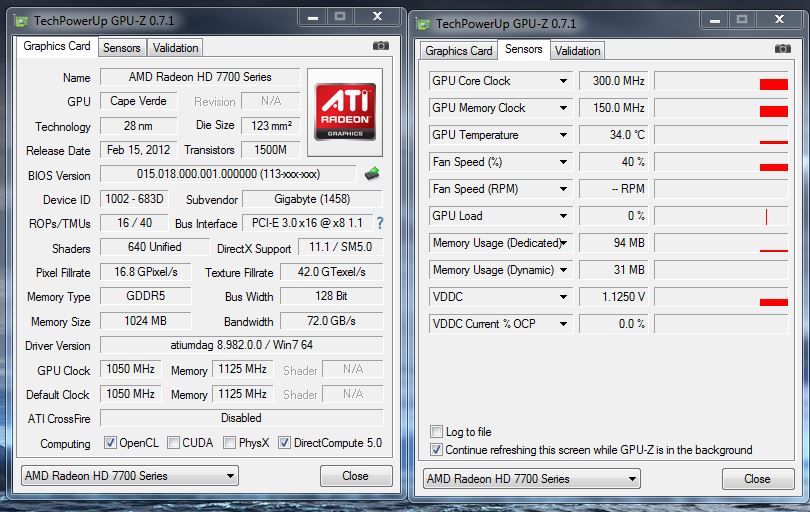Click the GPU-Z app icon in the right window title bar
810x512 pixels.
(424, 24)
